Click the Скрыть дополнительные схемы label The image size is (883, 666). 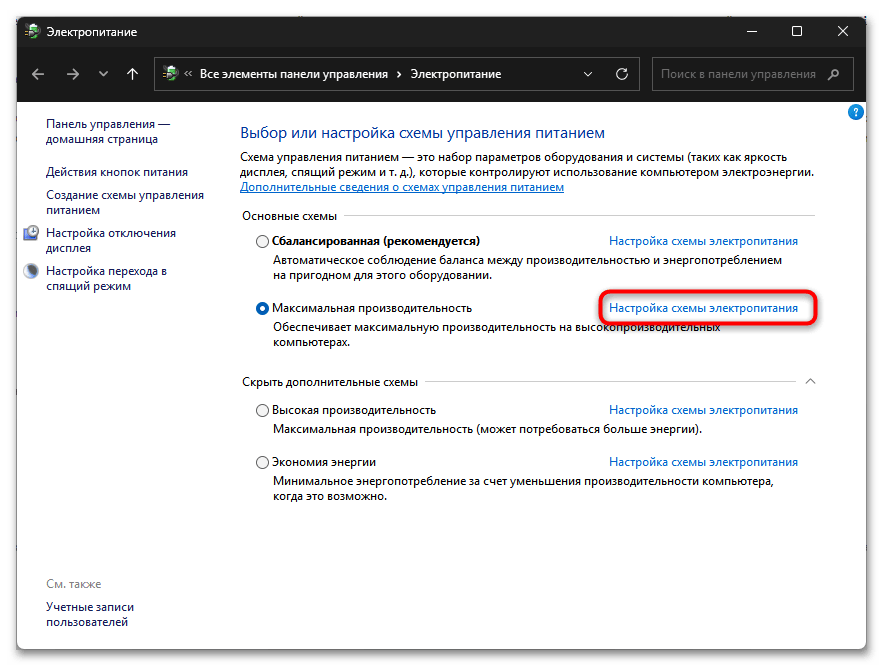tap(330, 382)
